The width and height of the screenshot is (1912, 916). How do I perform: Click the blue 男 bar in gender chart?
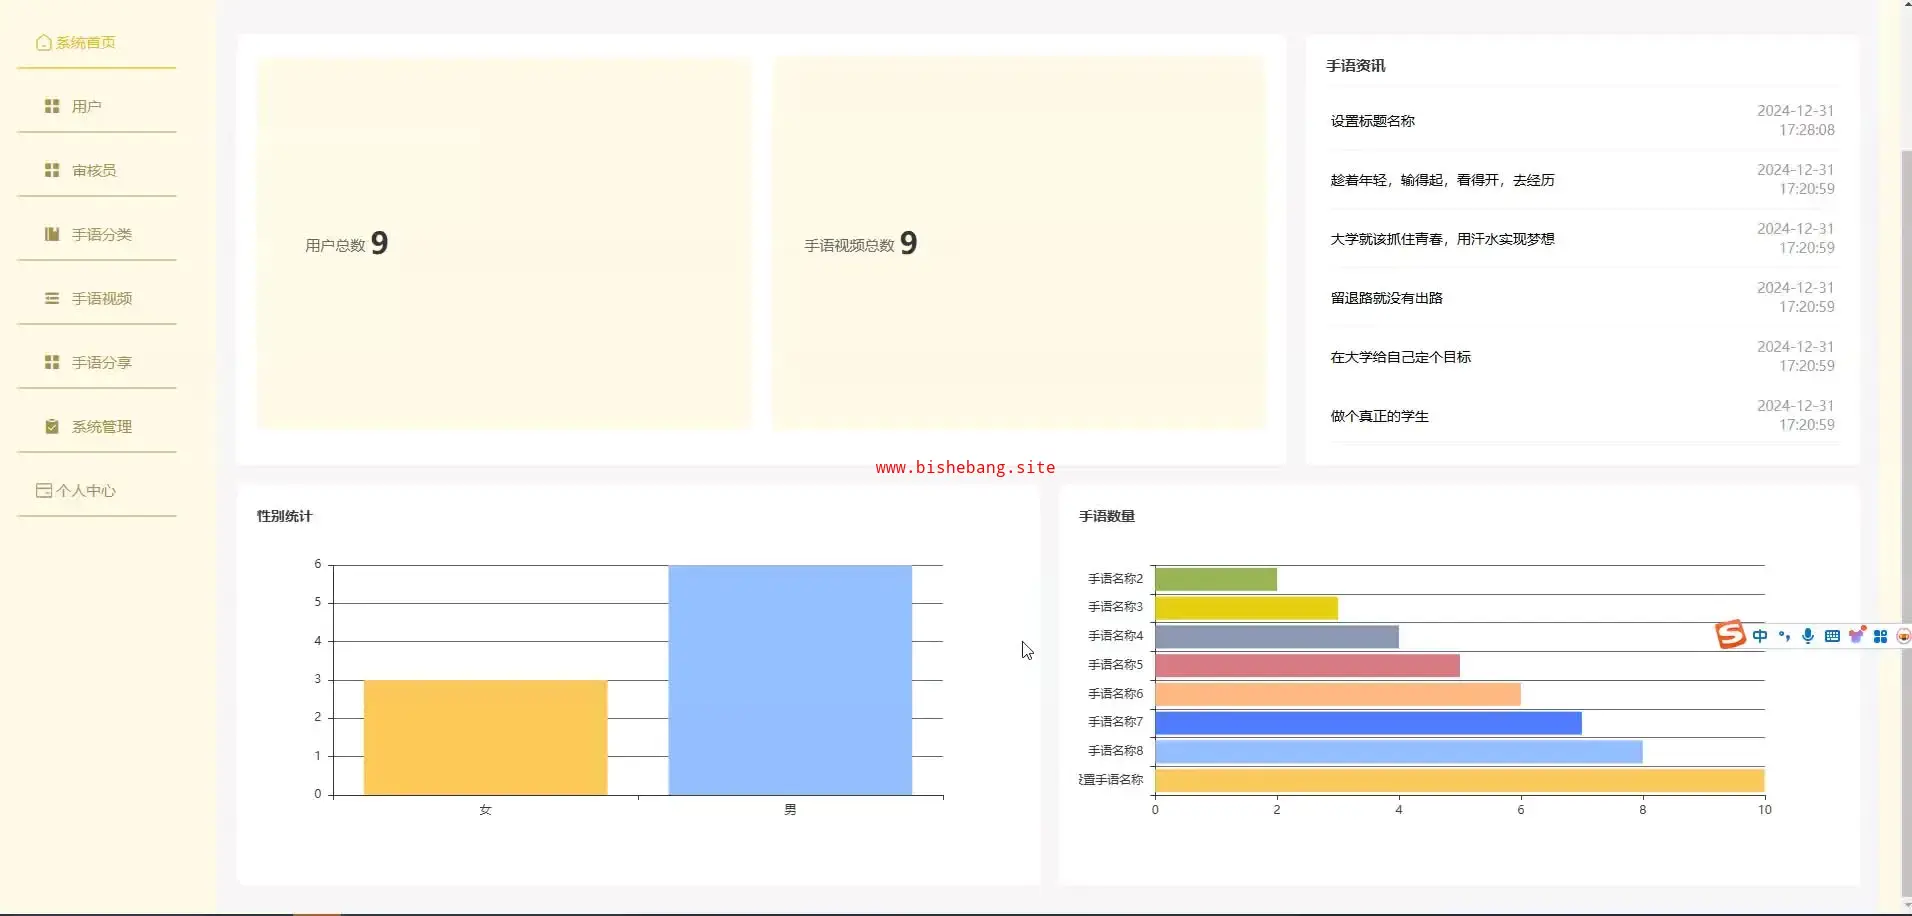790,680
